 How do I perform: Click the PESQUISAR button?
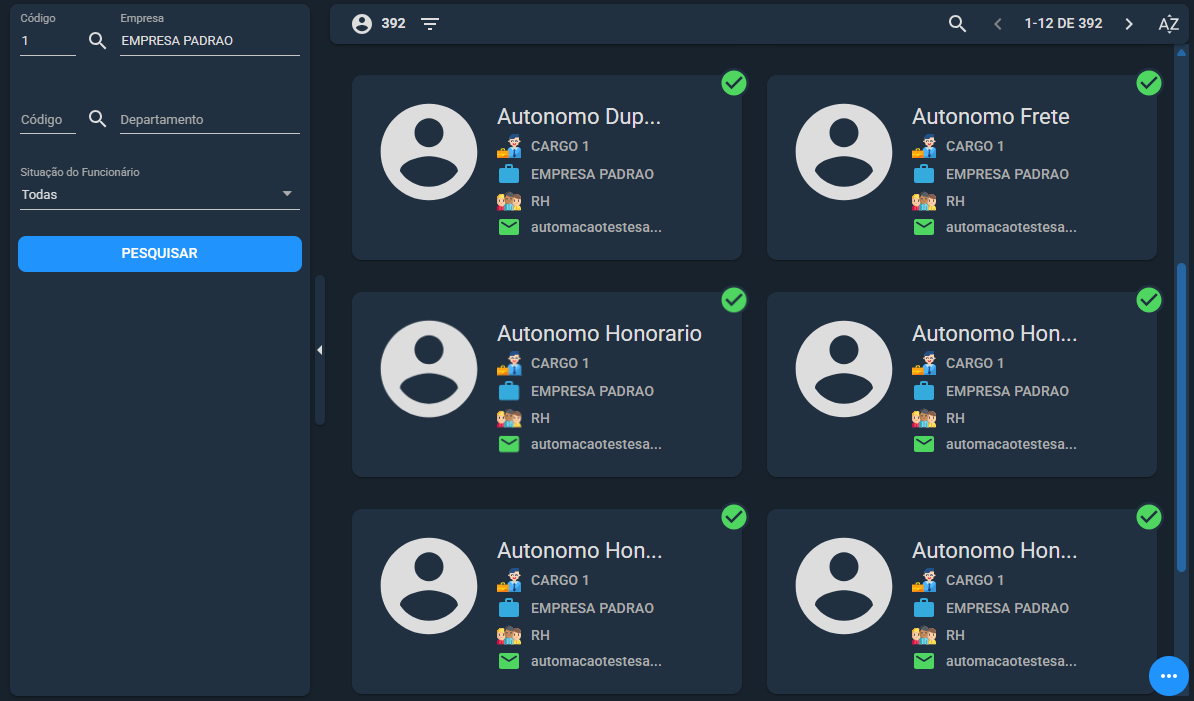(160, 253)
